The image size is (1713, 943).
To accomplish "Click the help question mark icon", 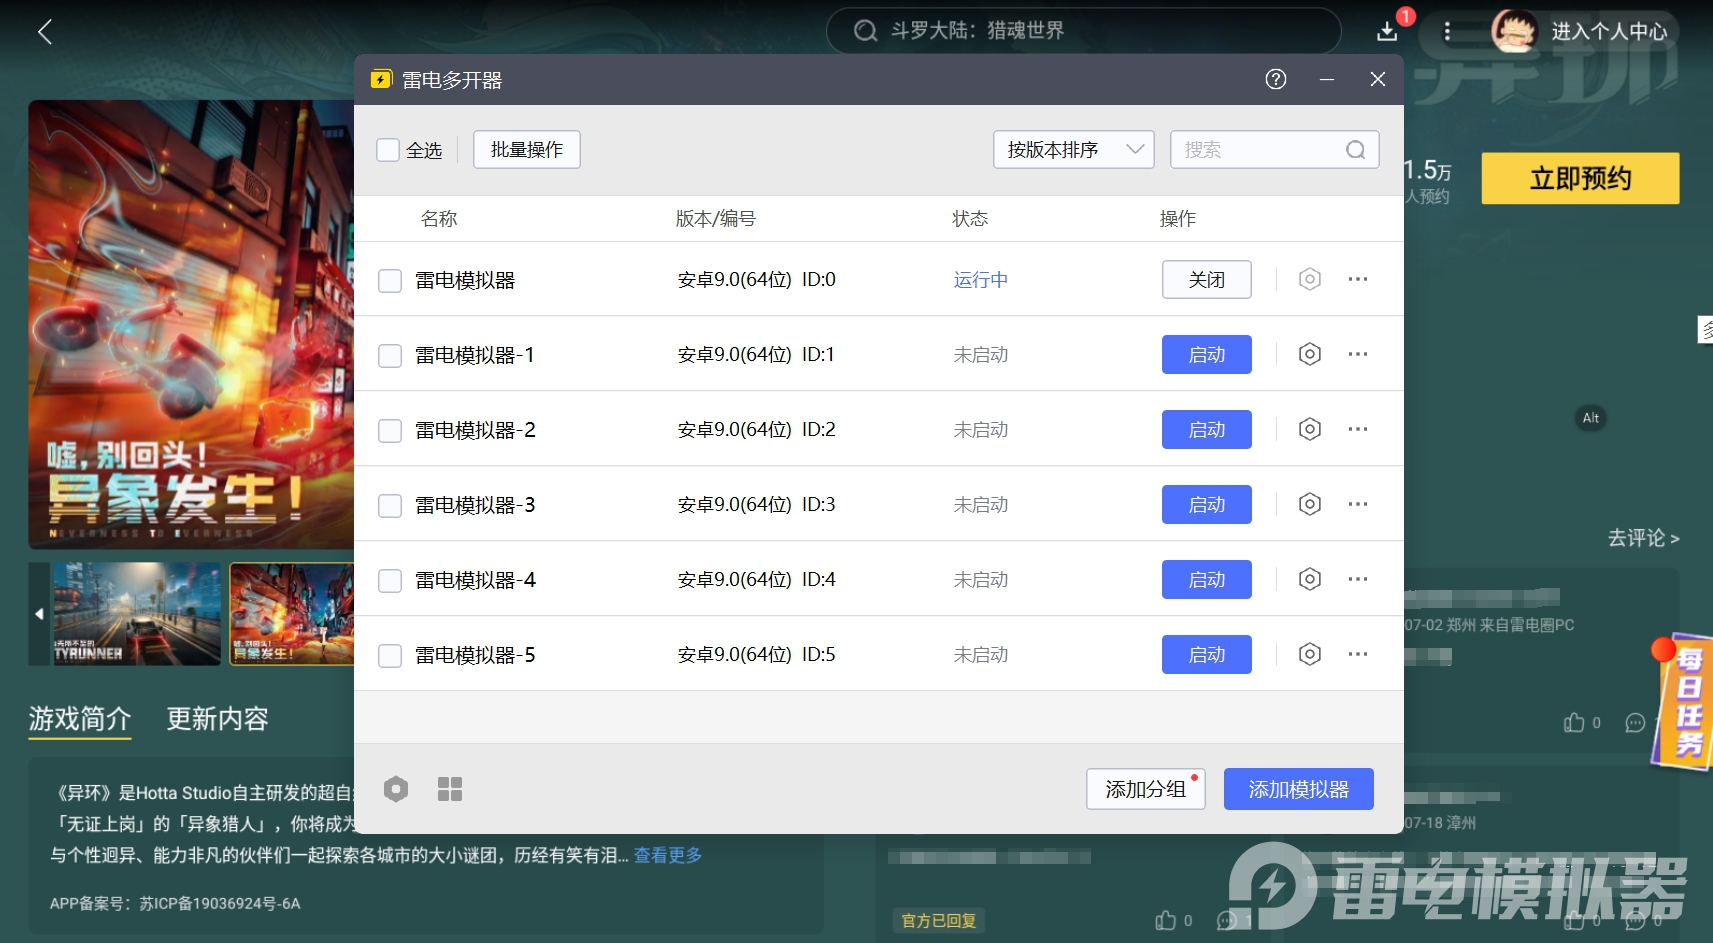I will tap(1275, 80).
